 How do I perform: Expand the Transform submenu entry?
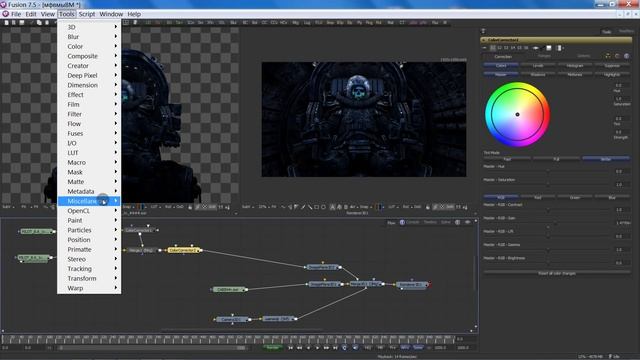click(x=89, y=278)
